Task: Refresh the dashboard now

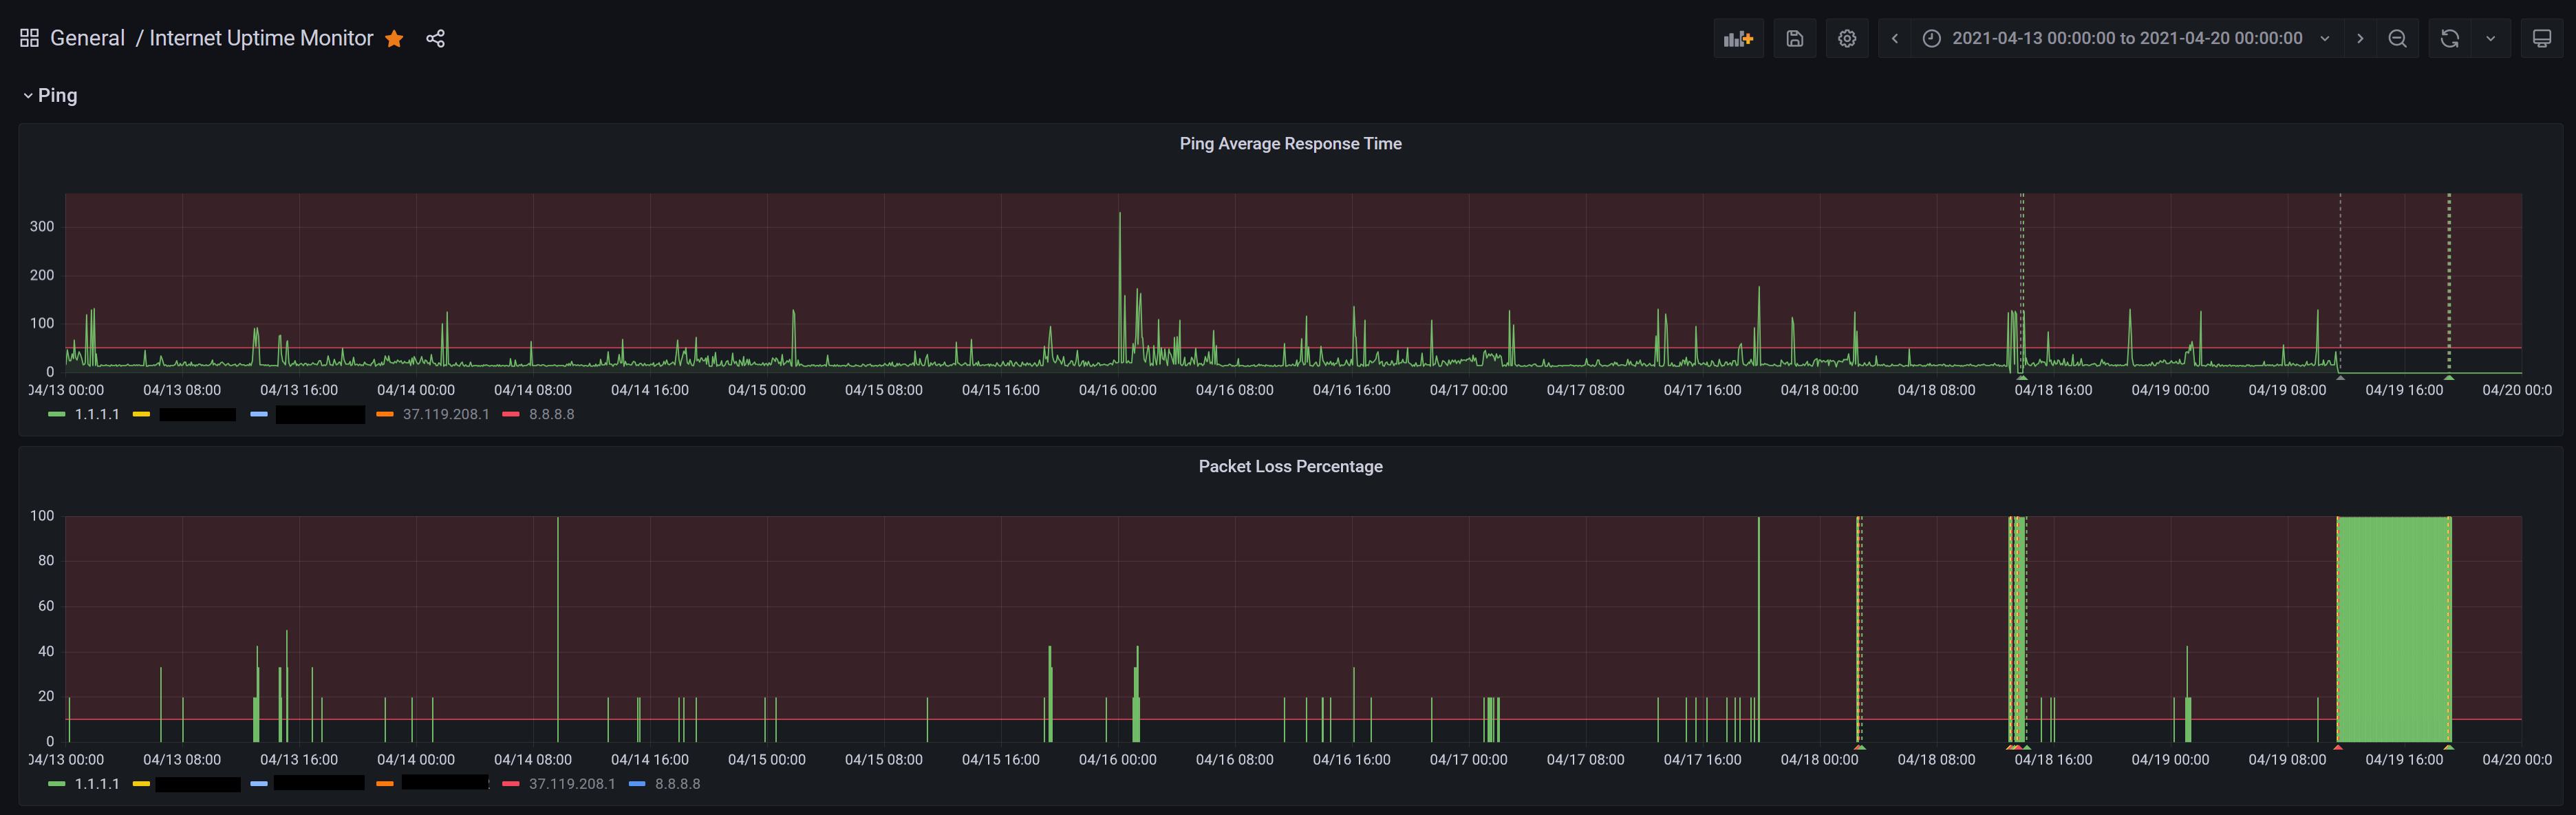Action: click(2449, 38)
